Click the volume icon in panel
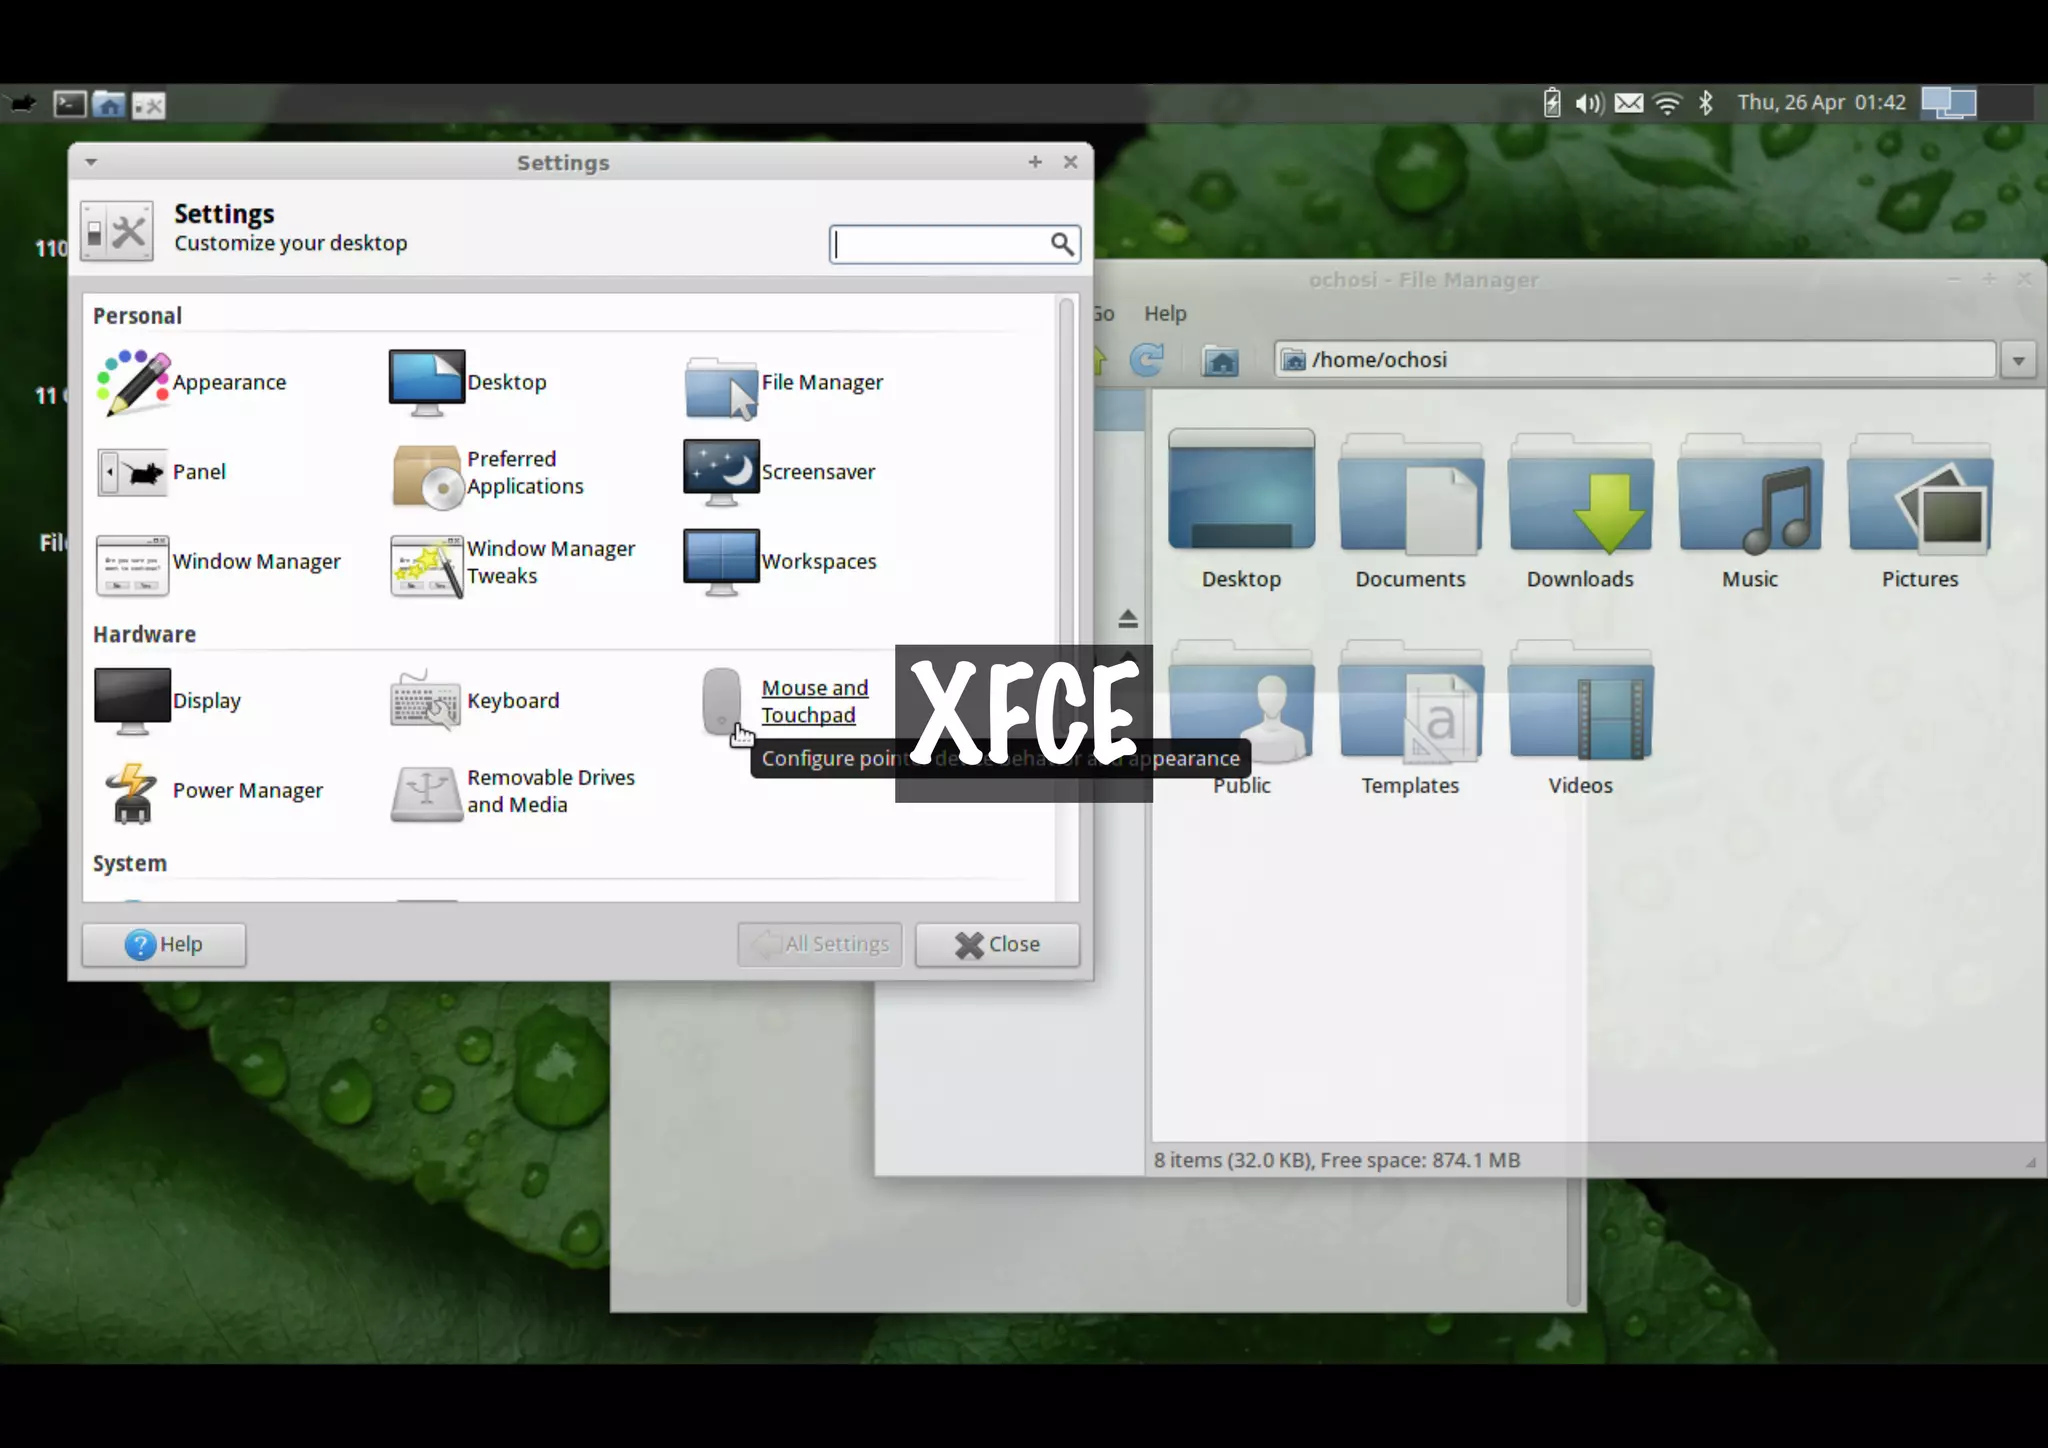This screenshot has width=2048, height=1448. (1589, 103)
